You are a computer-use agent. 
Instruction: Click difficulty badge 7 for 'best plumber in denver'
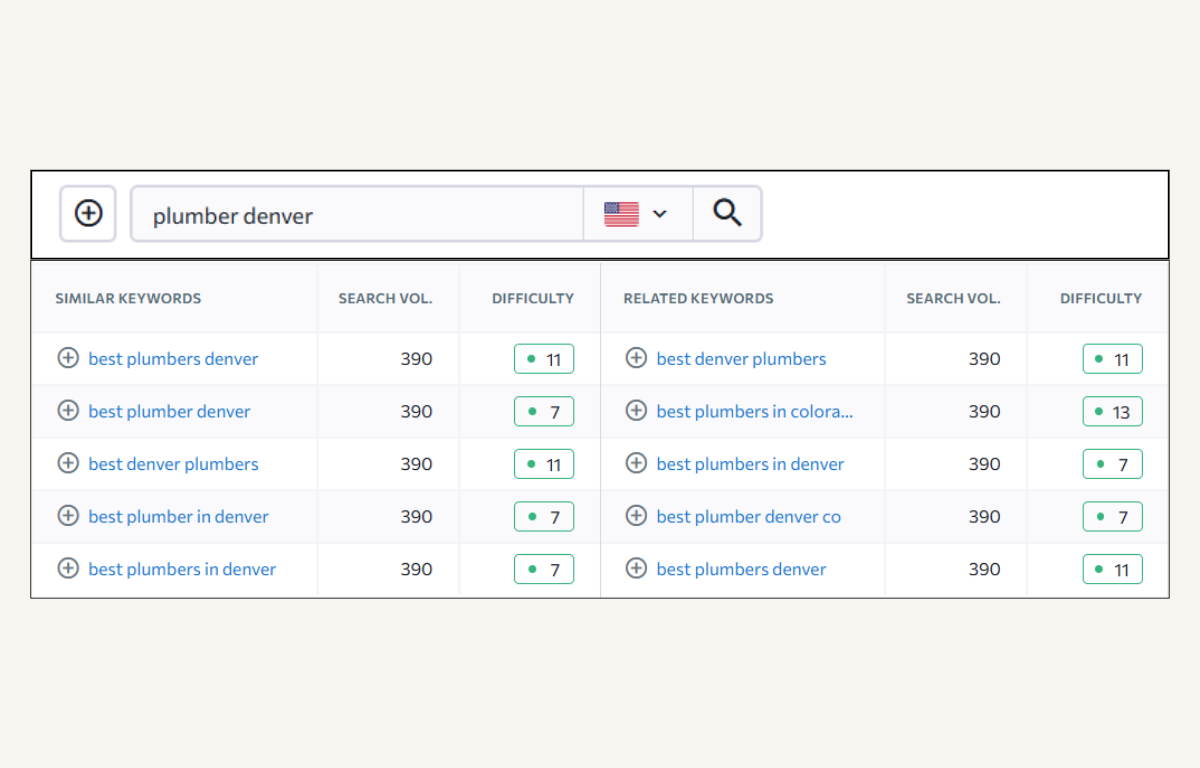(544, 517)
